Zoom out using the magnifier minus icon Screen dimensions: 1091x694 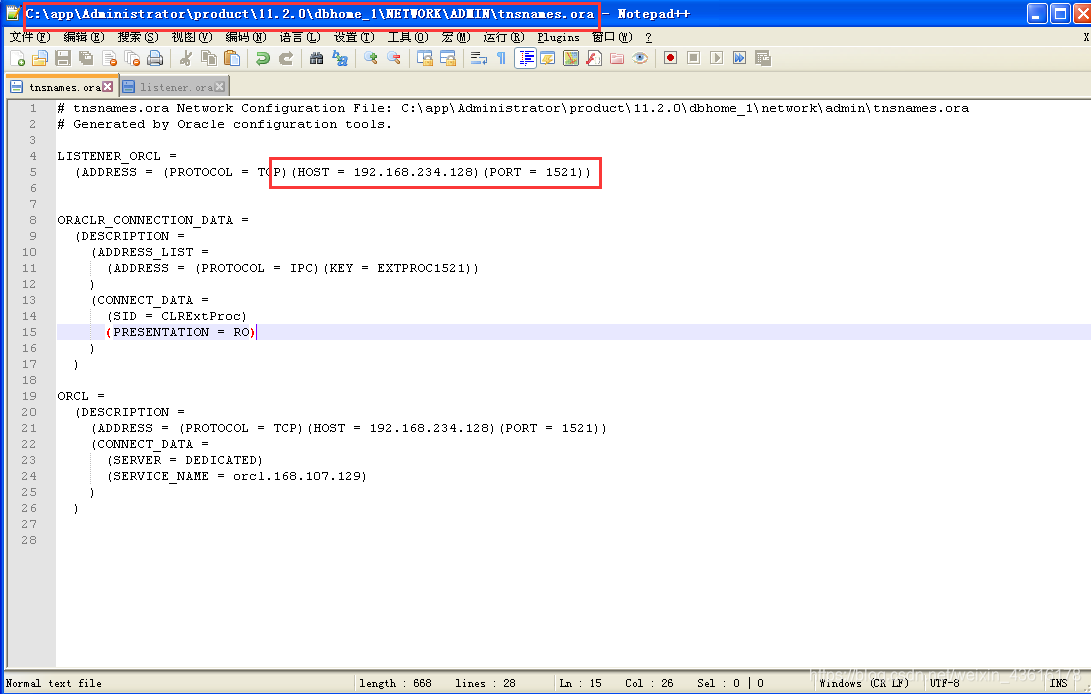[393, 58]
